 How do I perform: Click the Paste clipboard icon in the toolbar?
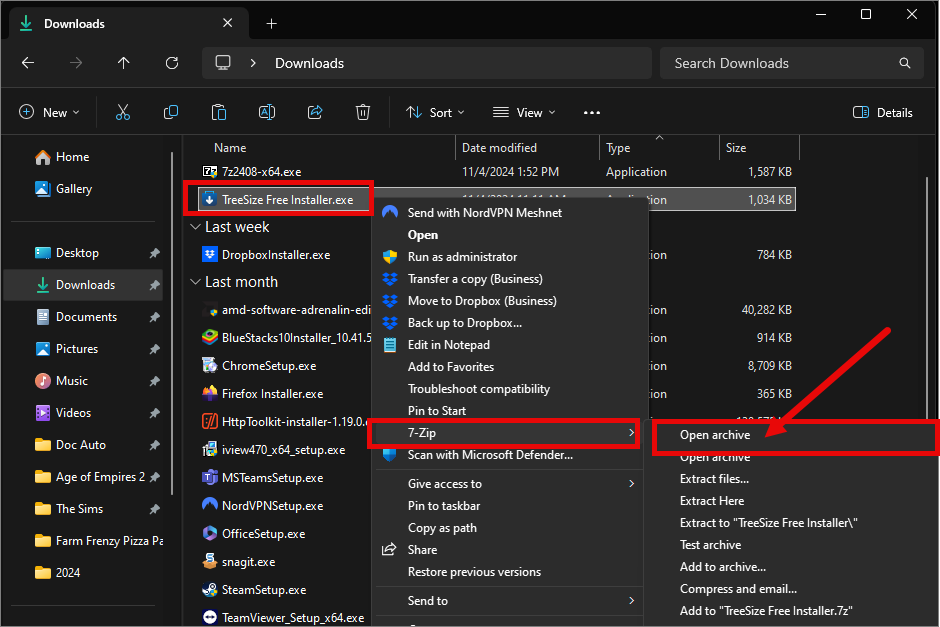point(219,112)
